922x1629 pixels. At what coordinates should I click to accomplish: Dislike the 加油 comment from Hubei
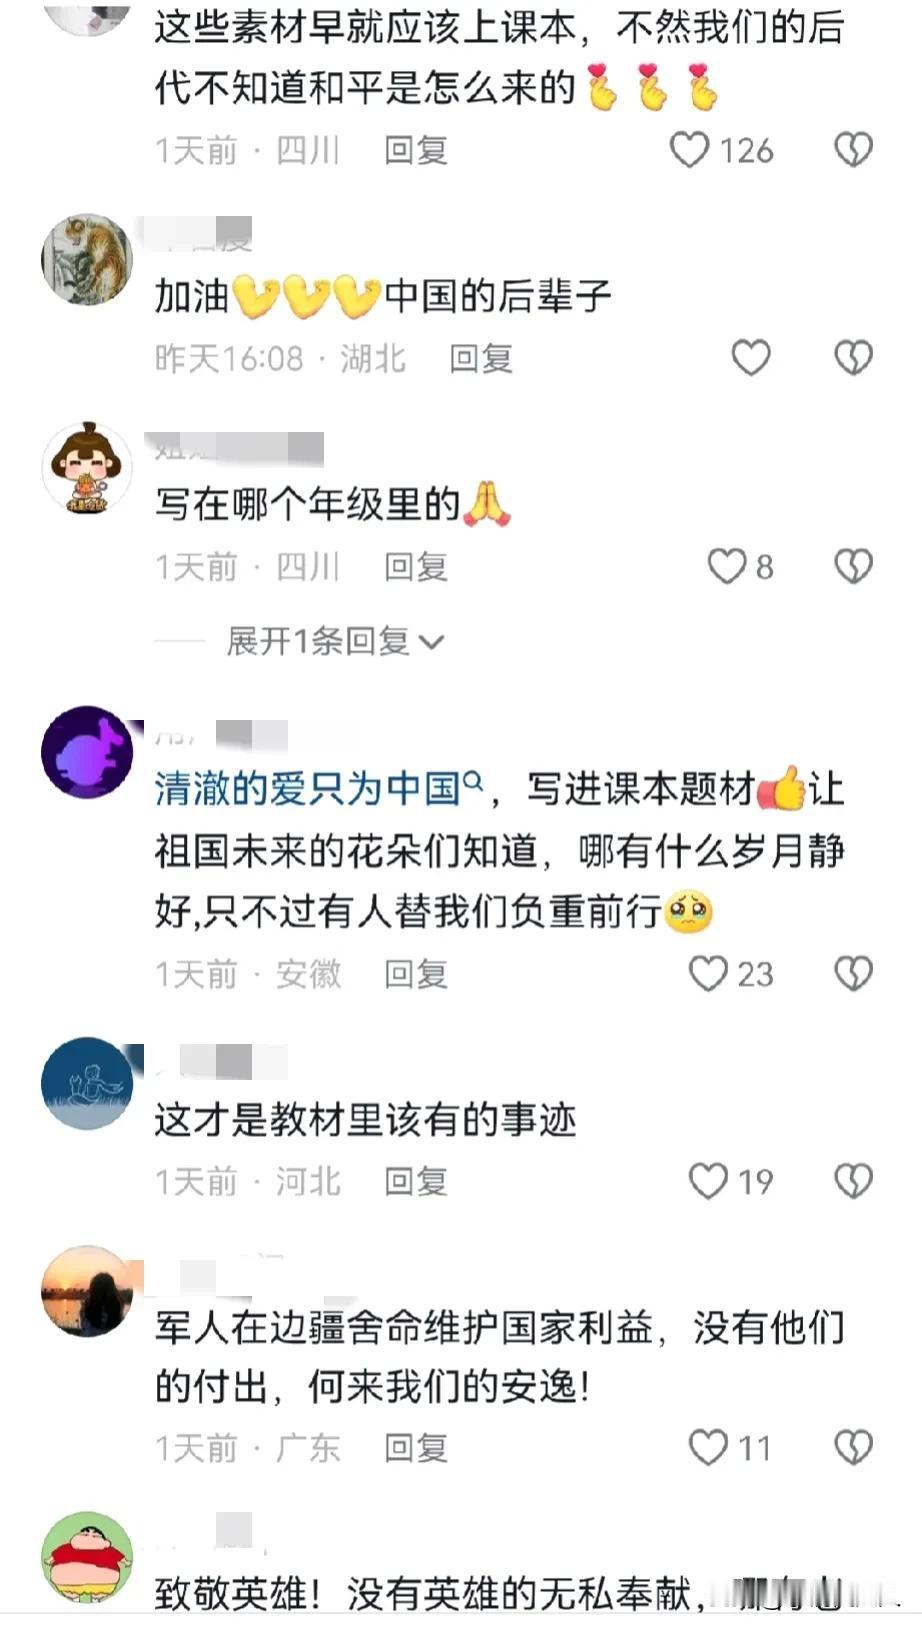[853, 358]
